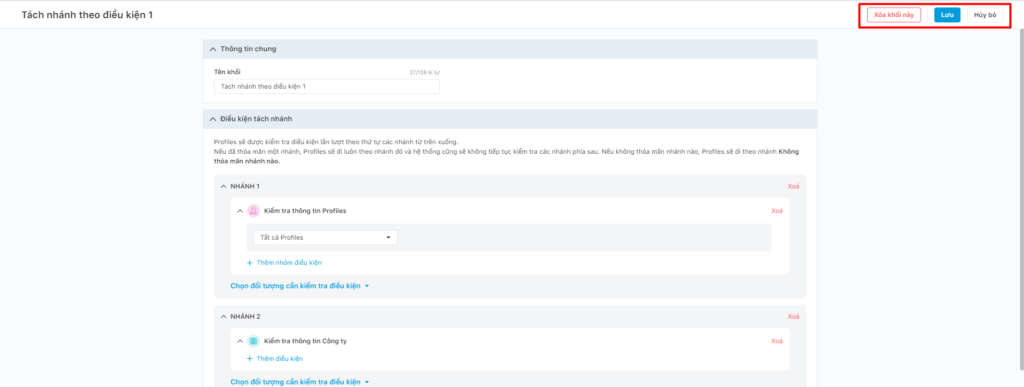Click the pink Profiles check icon
1024x387 pixels.
click(x=253, y=211)
